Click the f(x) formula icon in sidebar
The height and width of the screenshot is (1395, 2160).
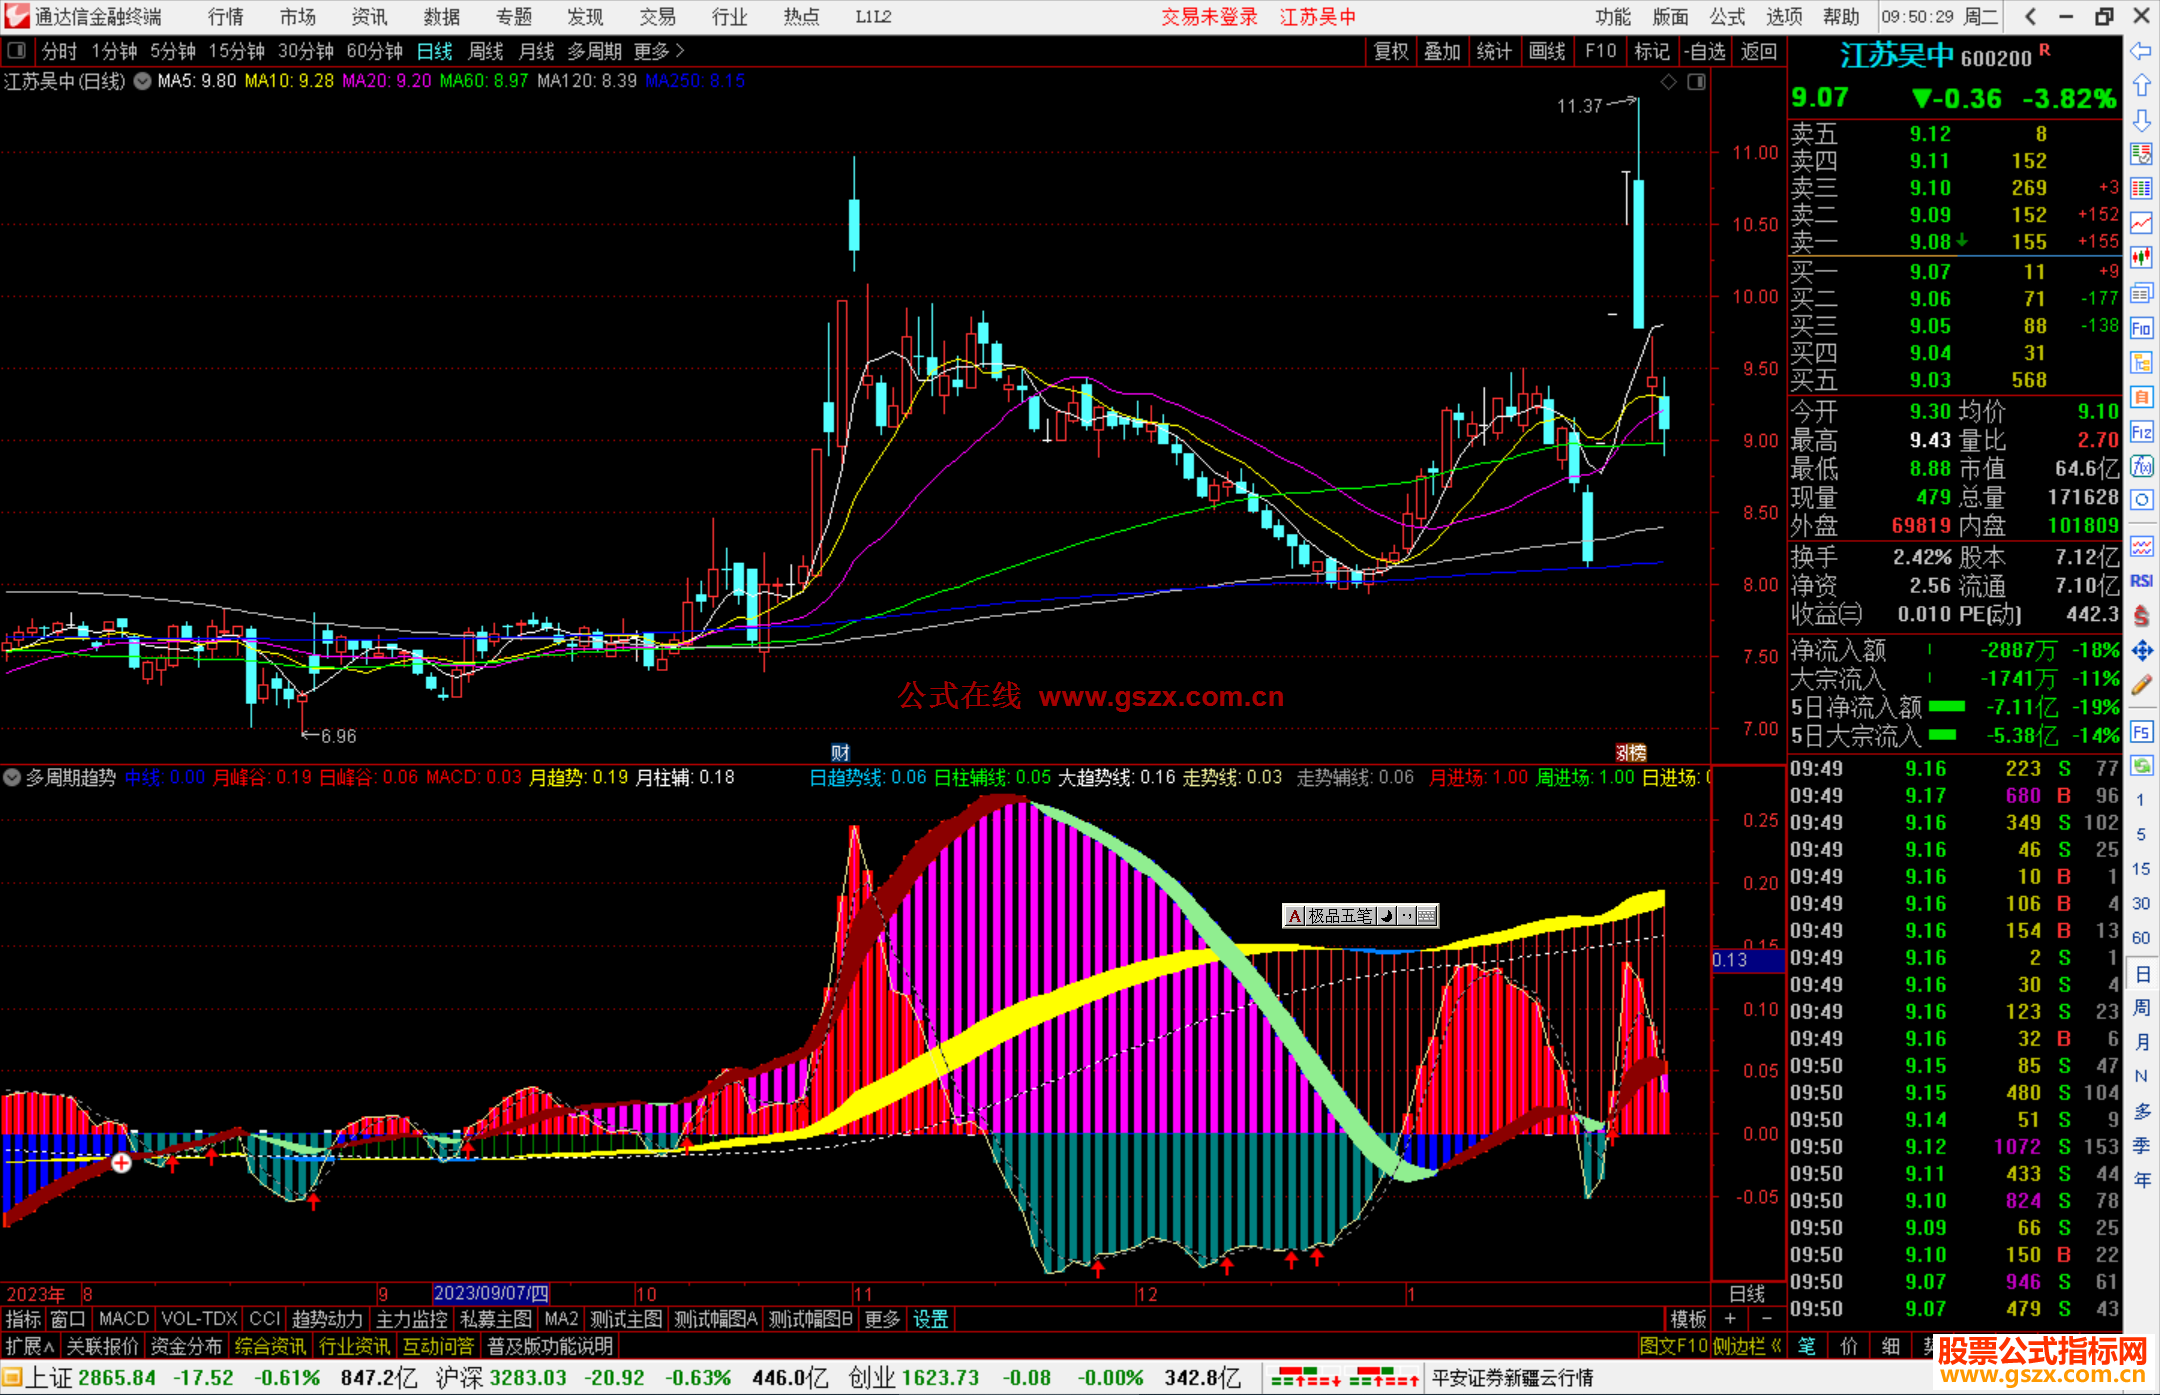tap(2141, 466)
